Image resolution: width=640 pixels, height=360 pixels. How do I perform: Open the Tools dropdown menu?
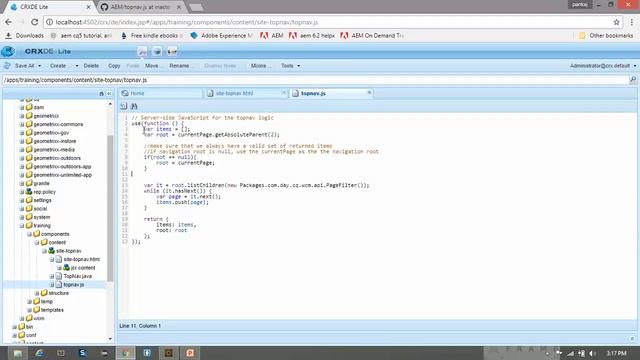coord(290,65)
